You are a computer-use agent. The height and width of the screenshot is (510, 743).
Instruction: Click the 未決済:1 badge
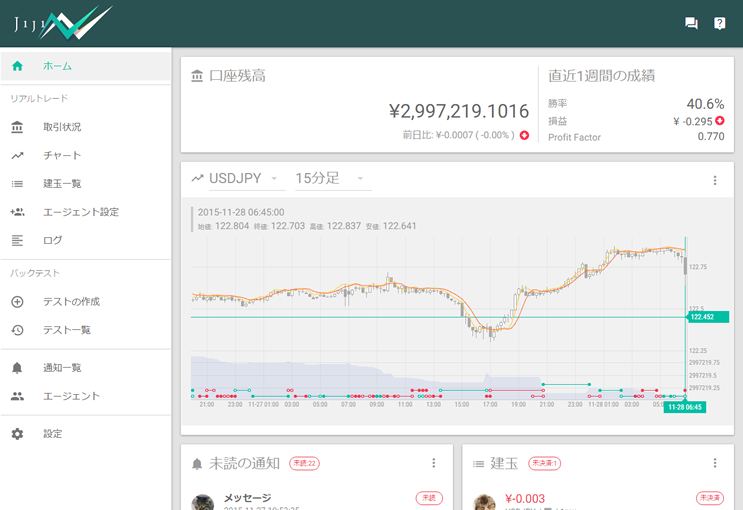pos(544,463)
